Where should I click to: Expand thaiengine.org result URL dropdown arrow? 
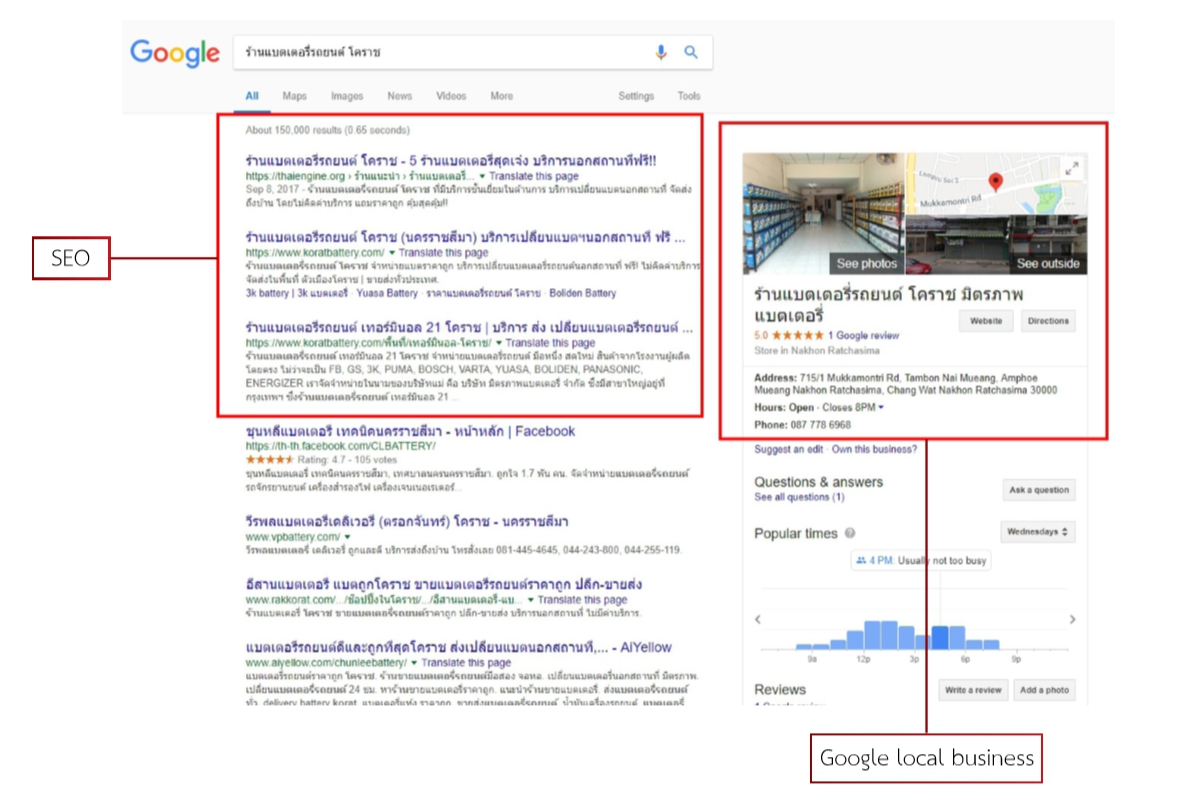tap(482, 176)
